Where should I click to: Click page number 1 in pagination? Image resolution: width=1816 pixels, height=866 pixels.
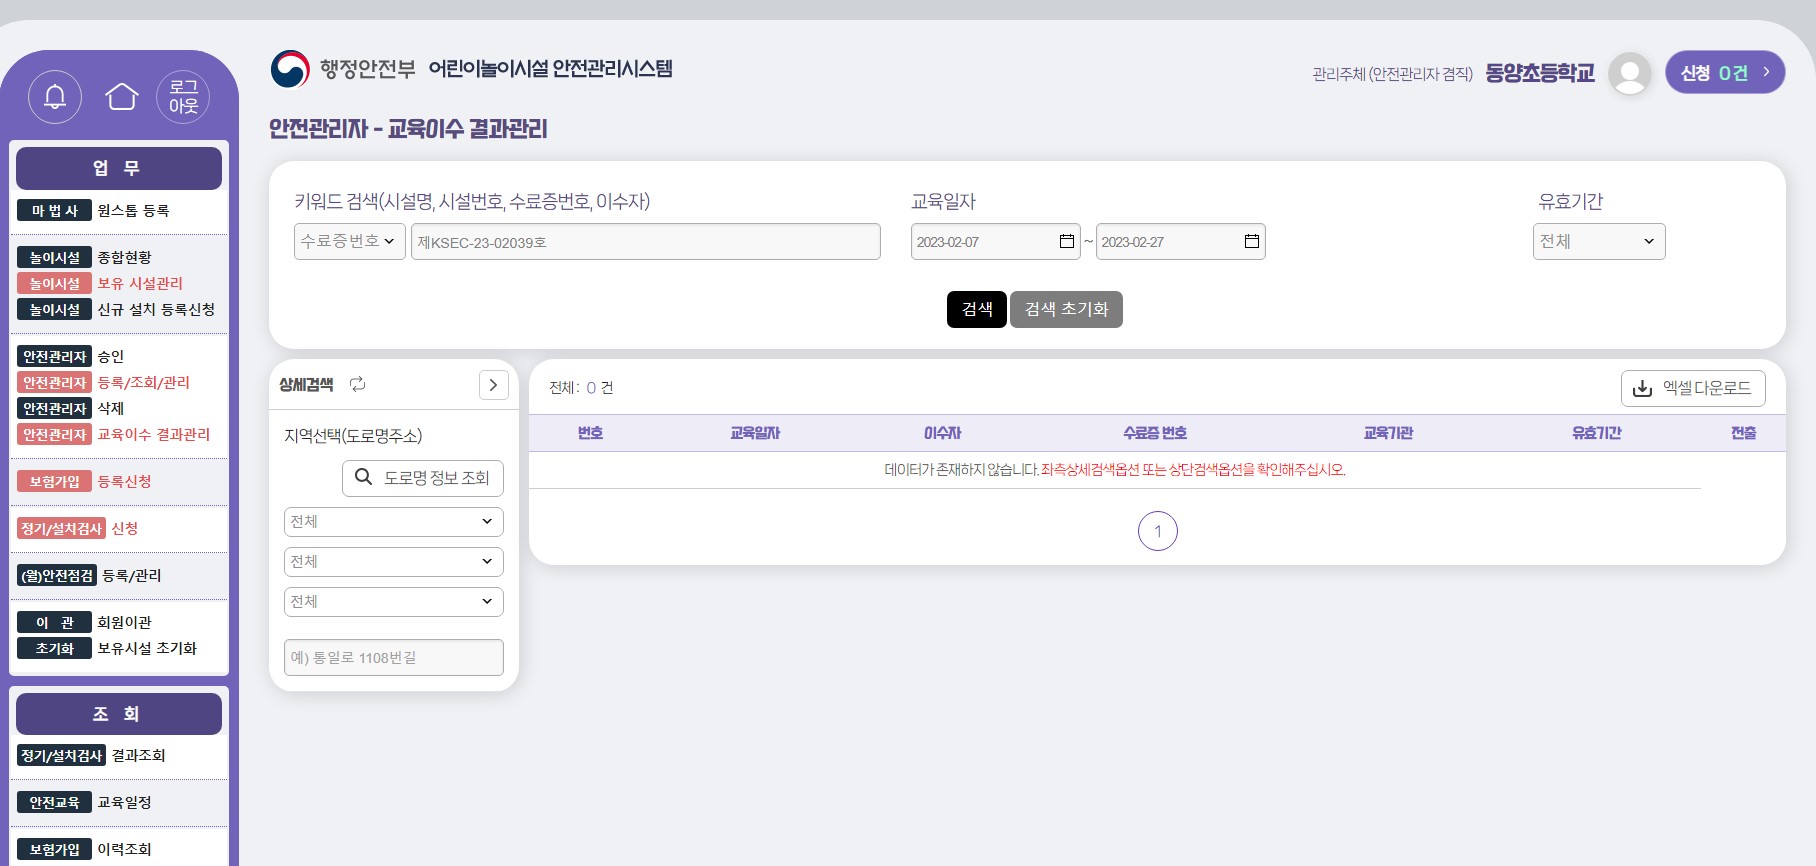pyautogui.click(x=1157, y=531)
